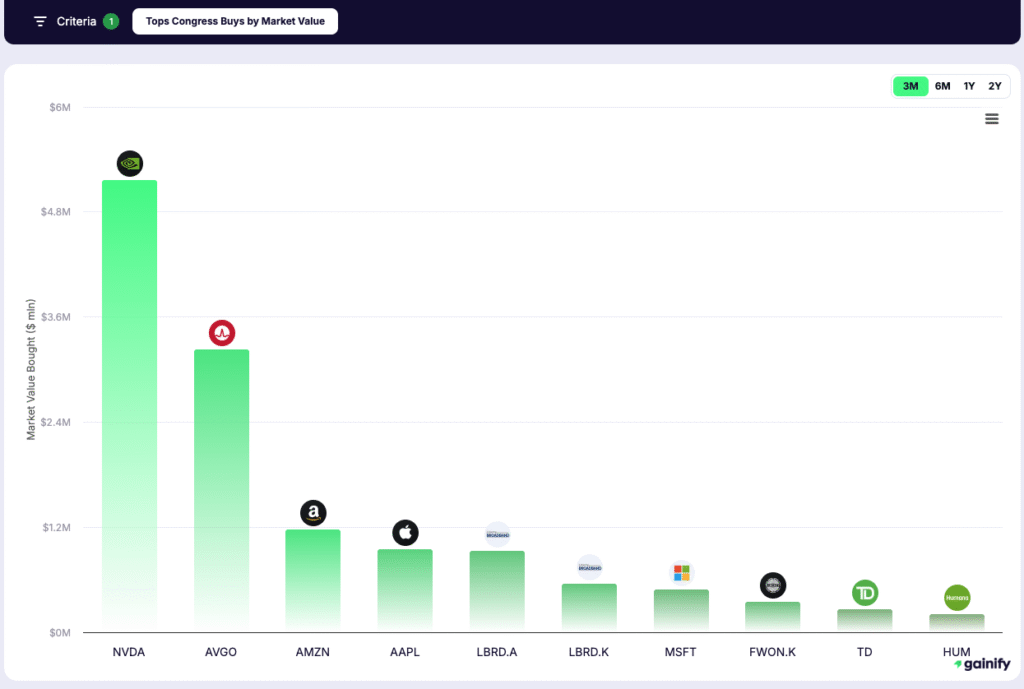This screenshot has width=1024, height=689.
Task: Open the chart hamburger menu
Action: 992,119
